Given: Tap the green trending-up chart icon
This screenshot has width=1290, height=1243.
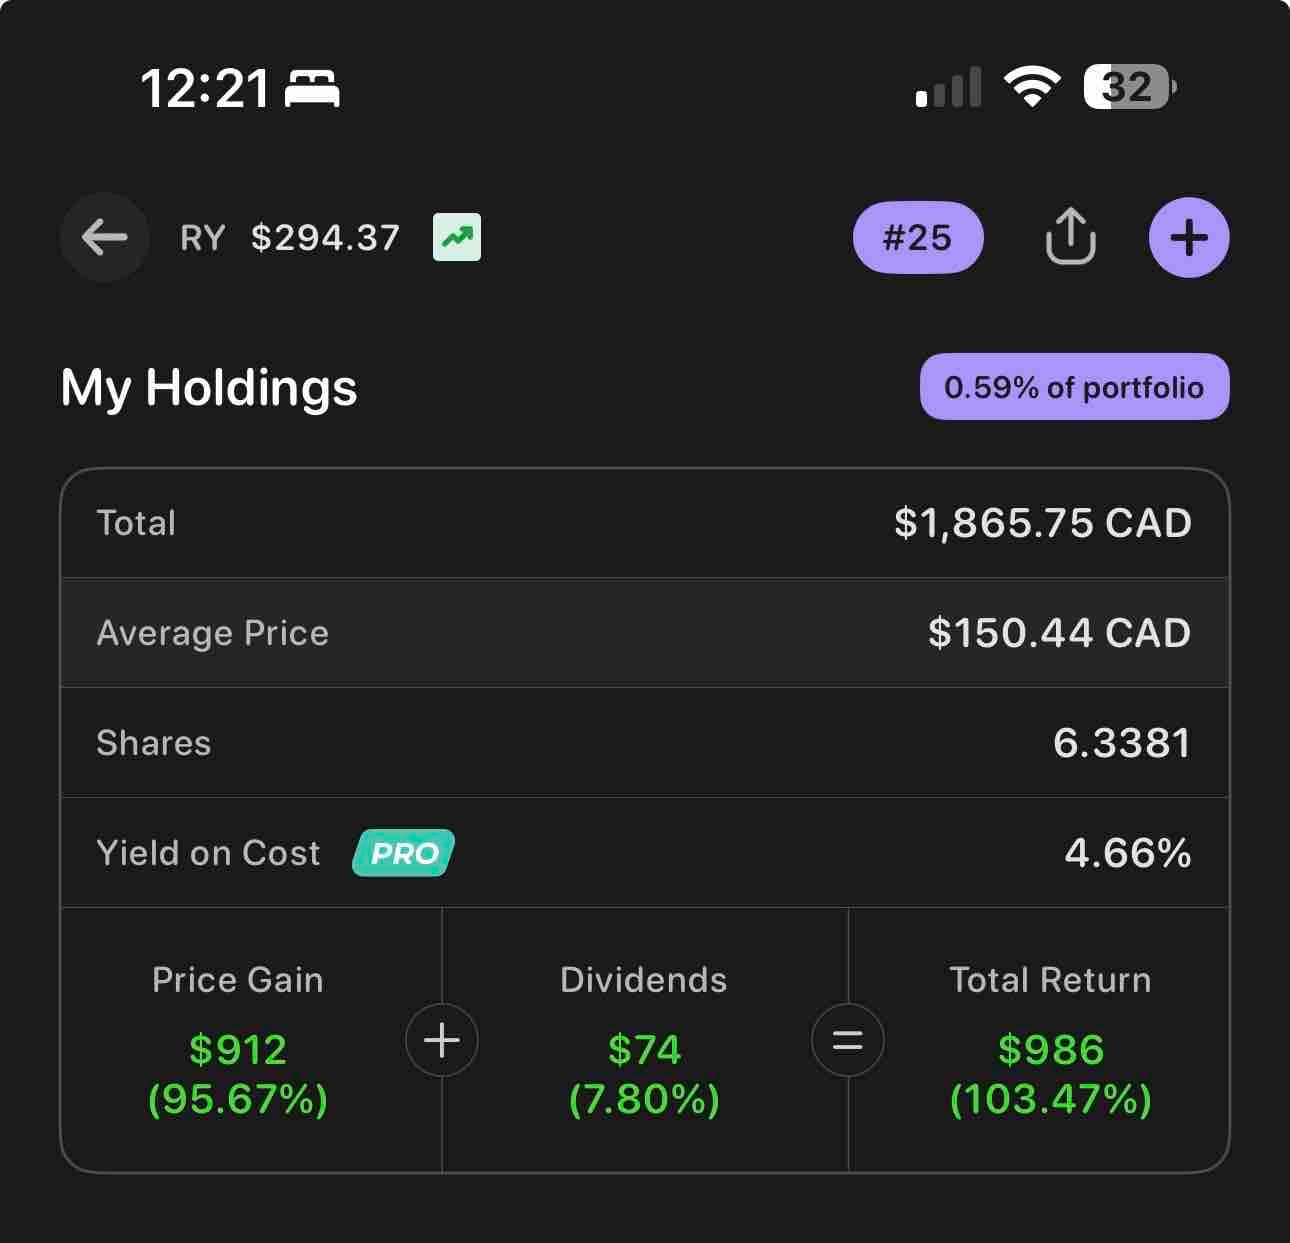Looking at the screenshot, I should tap(457, 237).
